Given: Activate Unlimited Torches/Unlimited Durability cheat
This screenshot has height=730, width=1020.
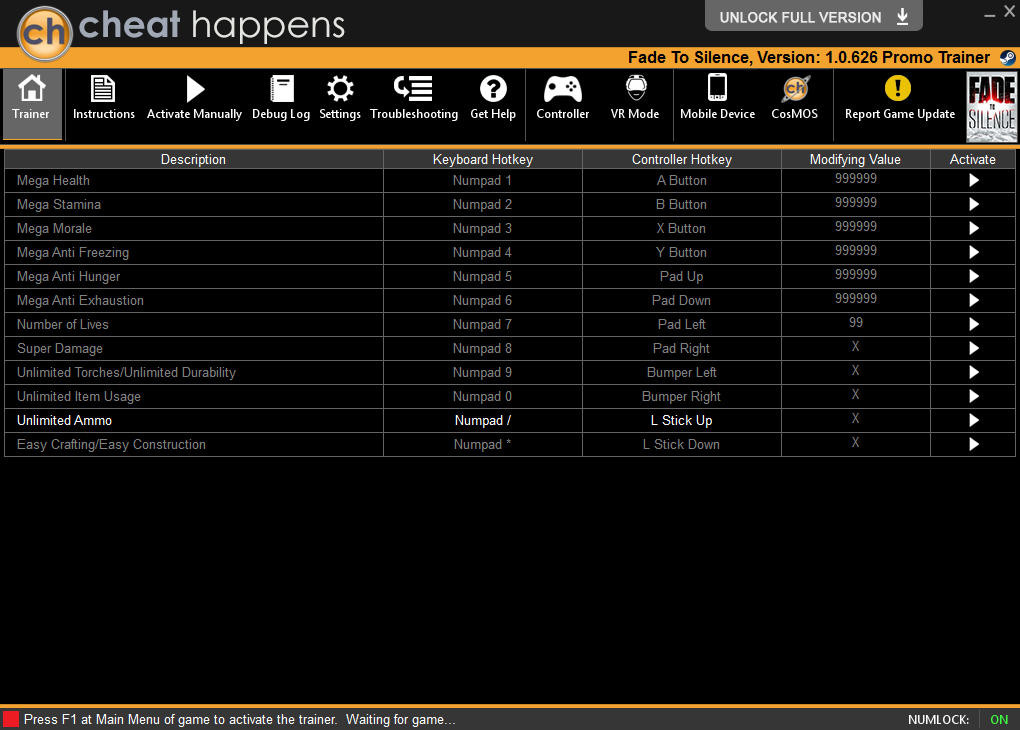Looking at the screenshot, I should [973, 372].
